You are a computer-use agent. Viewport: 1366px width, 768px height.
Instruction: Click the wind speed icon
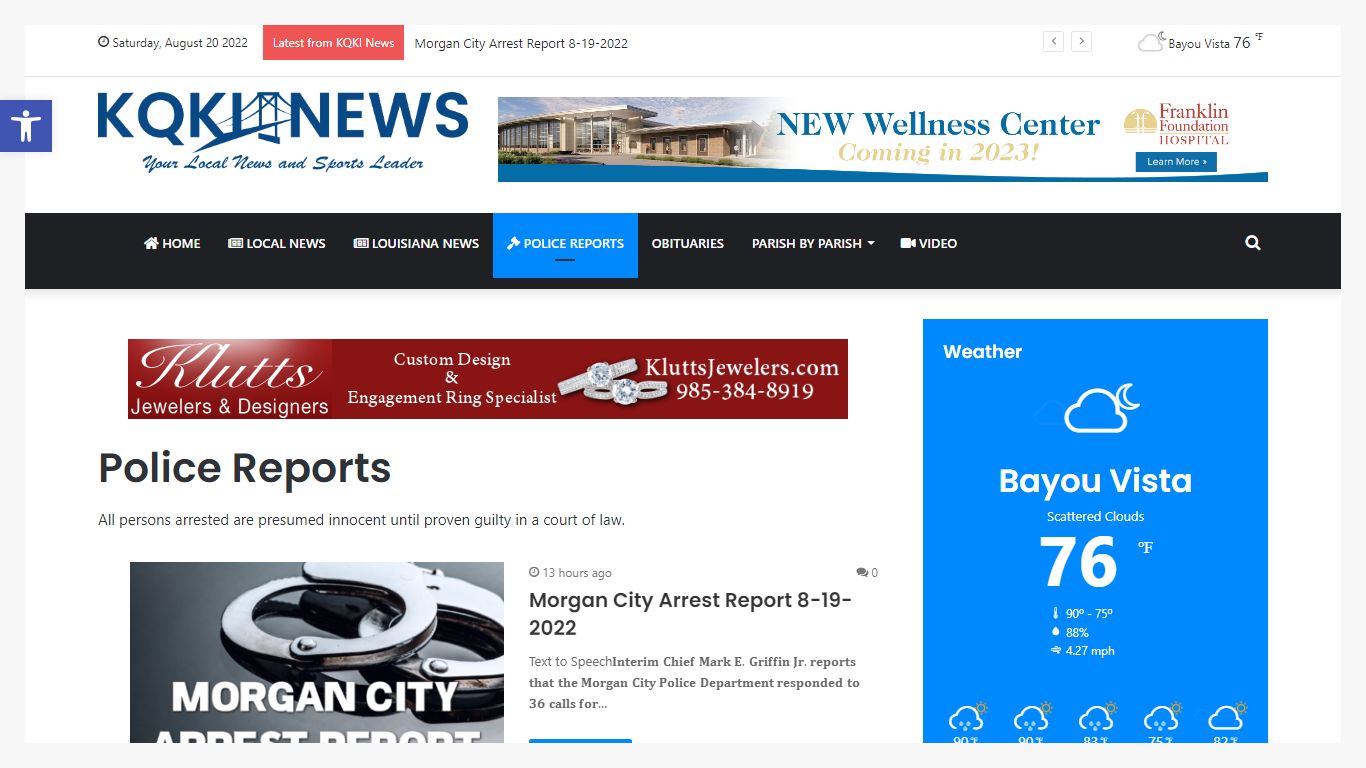click(1055, 651)
